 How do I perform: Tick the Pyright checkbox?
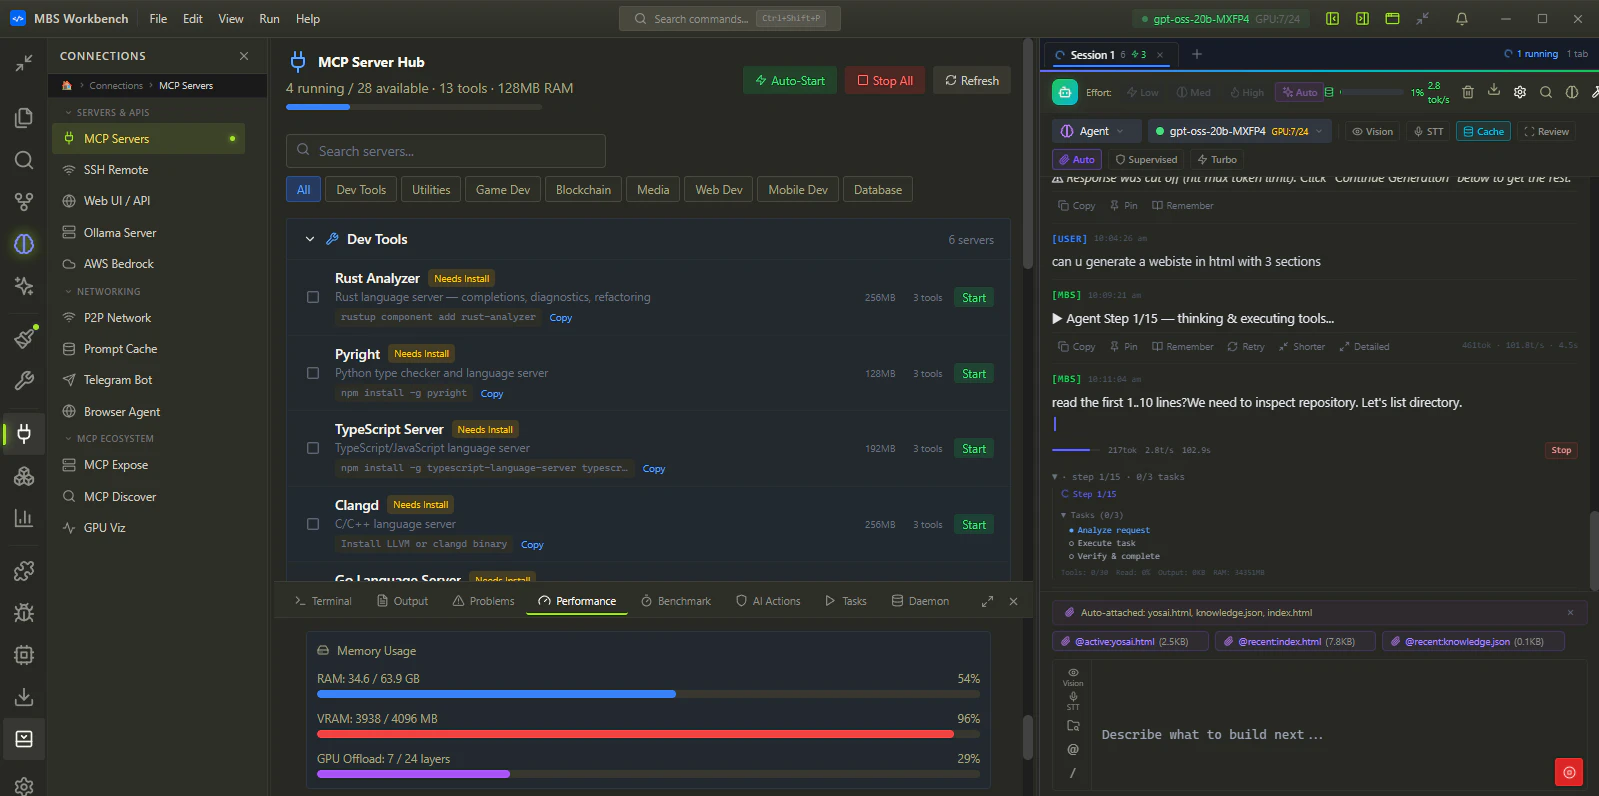(313, 373)
